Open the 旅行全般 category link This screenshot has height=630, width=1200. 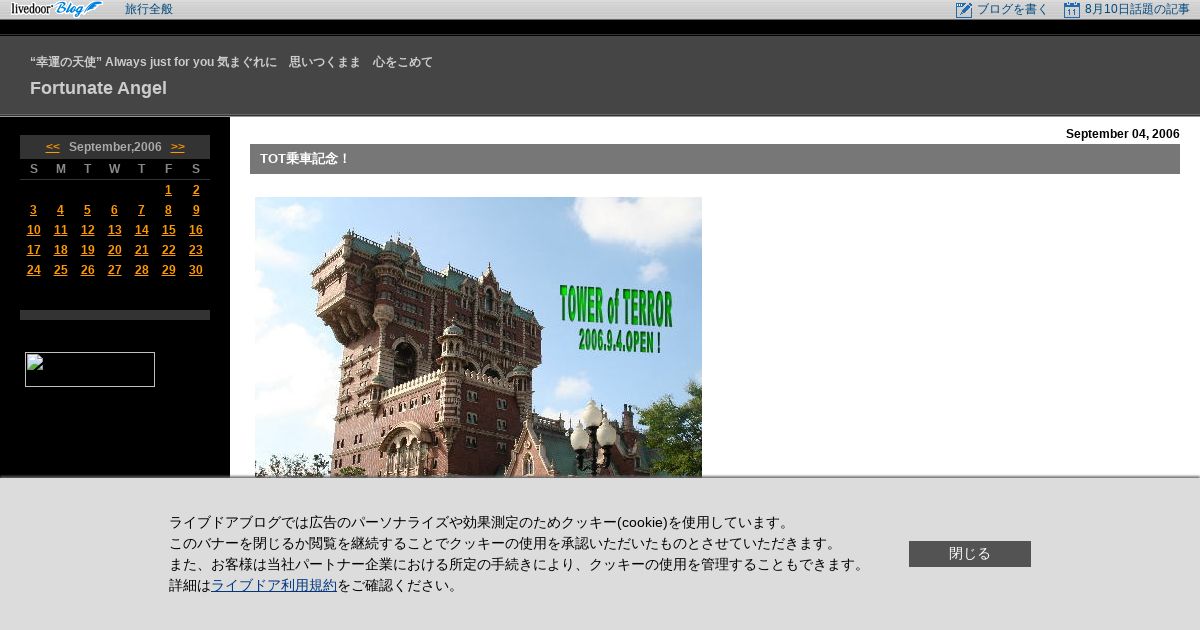tap(149, 9)
